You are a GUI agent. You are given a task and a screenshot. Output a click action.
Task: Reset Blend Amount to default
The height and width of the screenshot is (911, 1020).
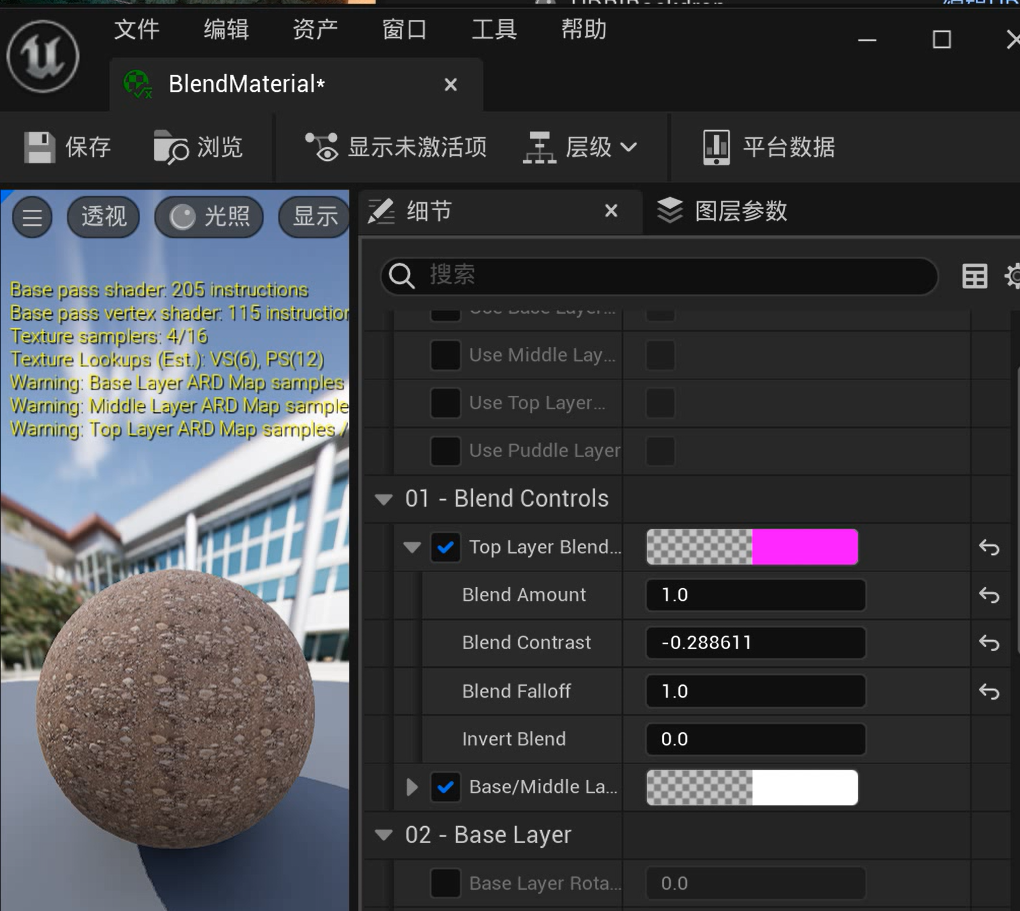[x=989, y=595]
